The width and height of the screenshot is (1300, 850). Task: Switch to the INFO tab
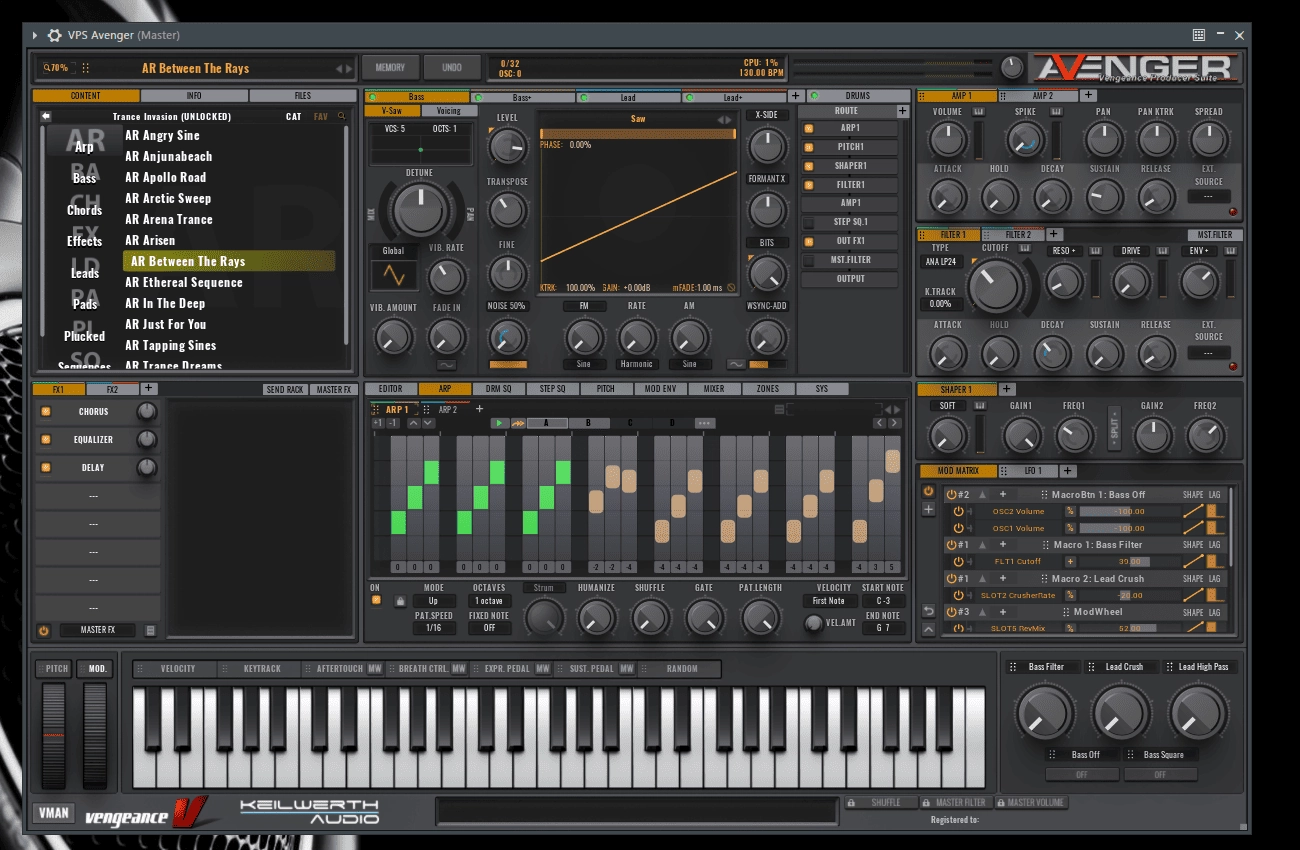coord(194,96)
